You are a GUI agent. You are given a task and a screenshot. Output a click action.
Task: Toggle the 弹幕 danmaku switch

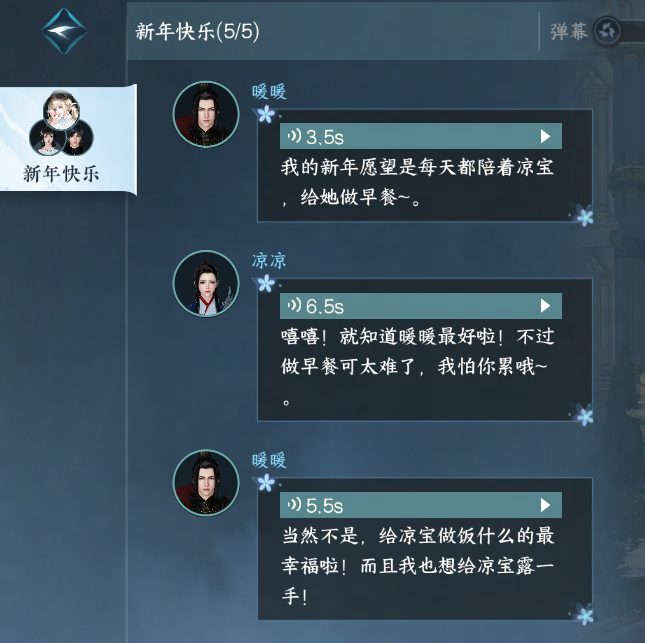pos(608,31)
